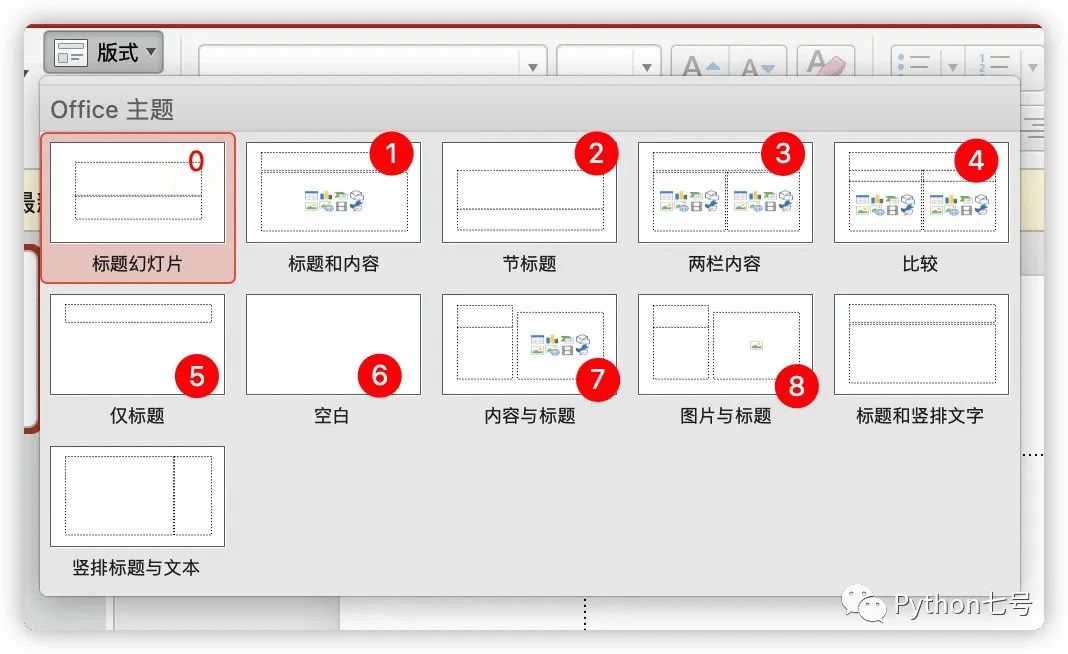Pick the 空白 blank layout
The image size is (1068, 654).
tap(333, 344)
